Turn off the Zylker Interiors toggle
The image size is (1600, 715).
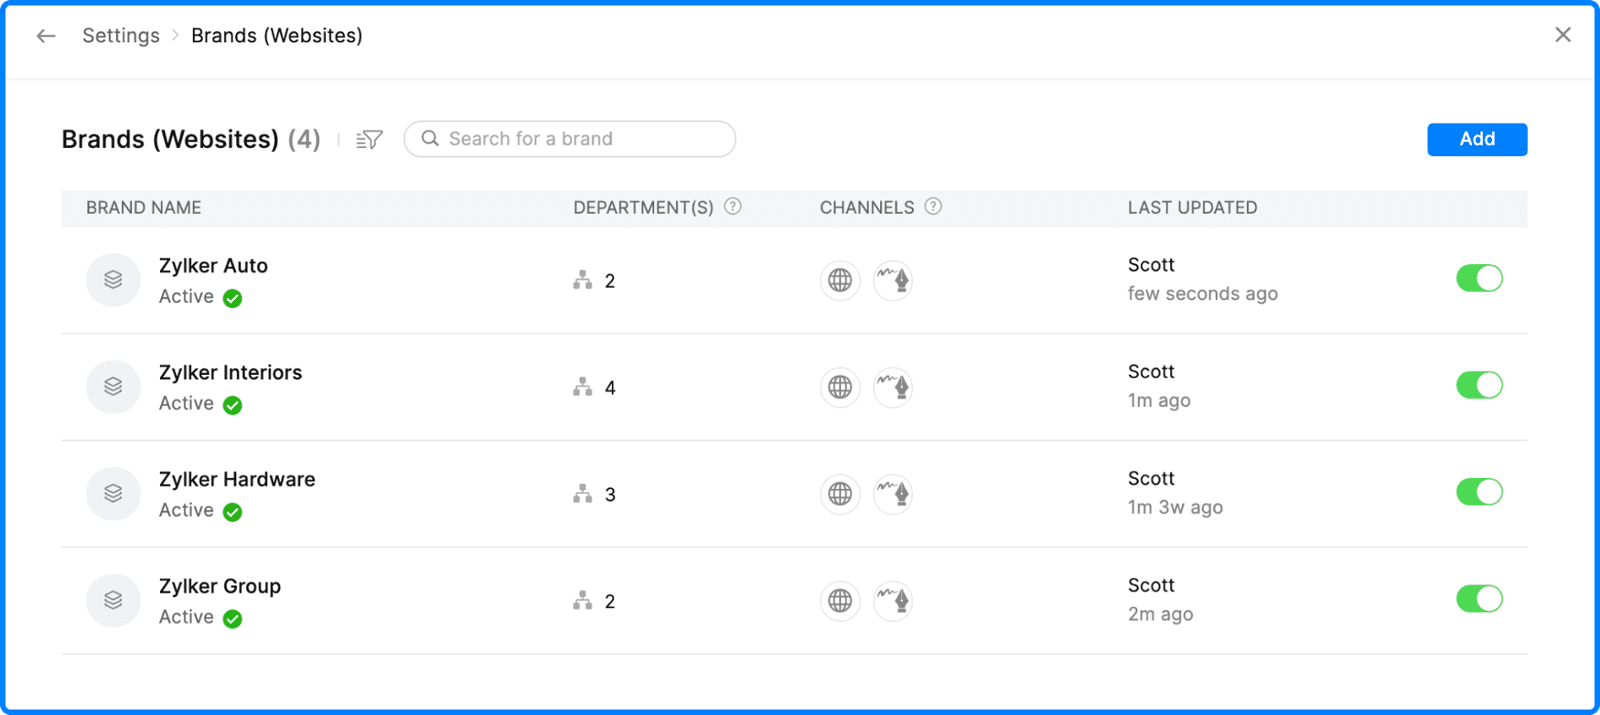(x=1479, y=385)
